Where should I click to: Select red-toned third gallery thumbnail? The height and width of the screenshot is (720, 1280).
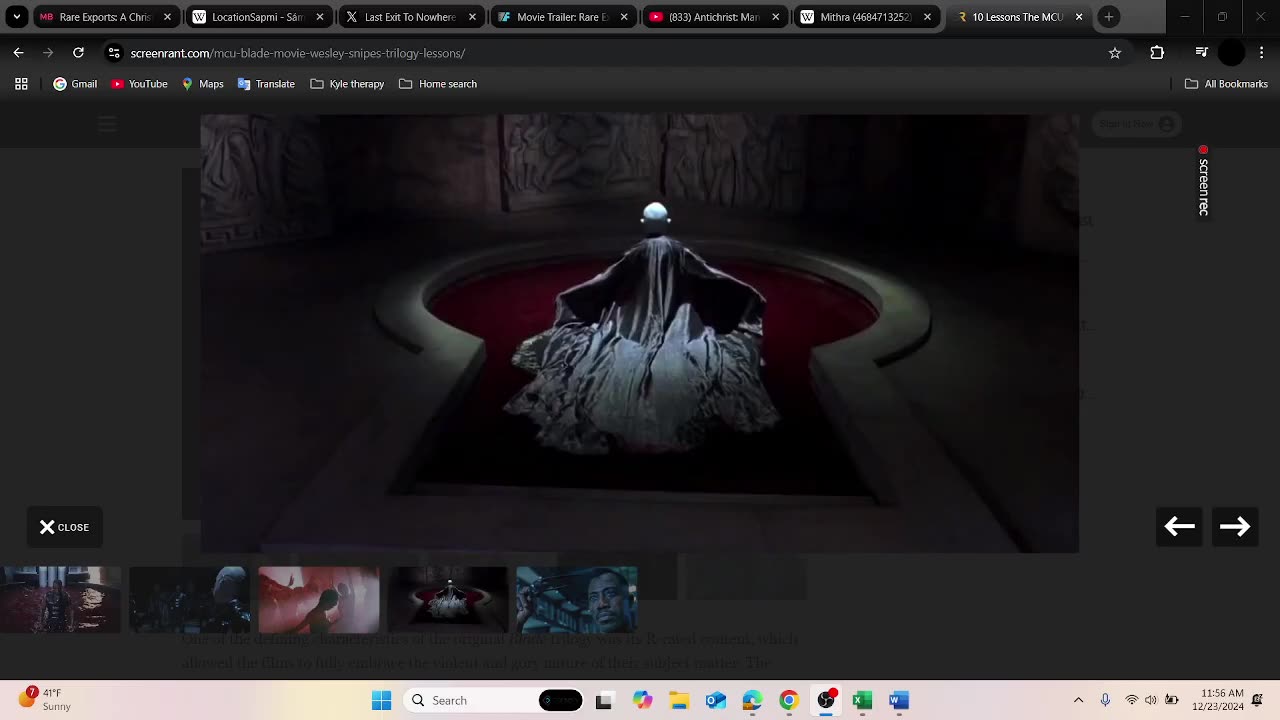point(318,599)
